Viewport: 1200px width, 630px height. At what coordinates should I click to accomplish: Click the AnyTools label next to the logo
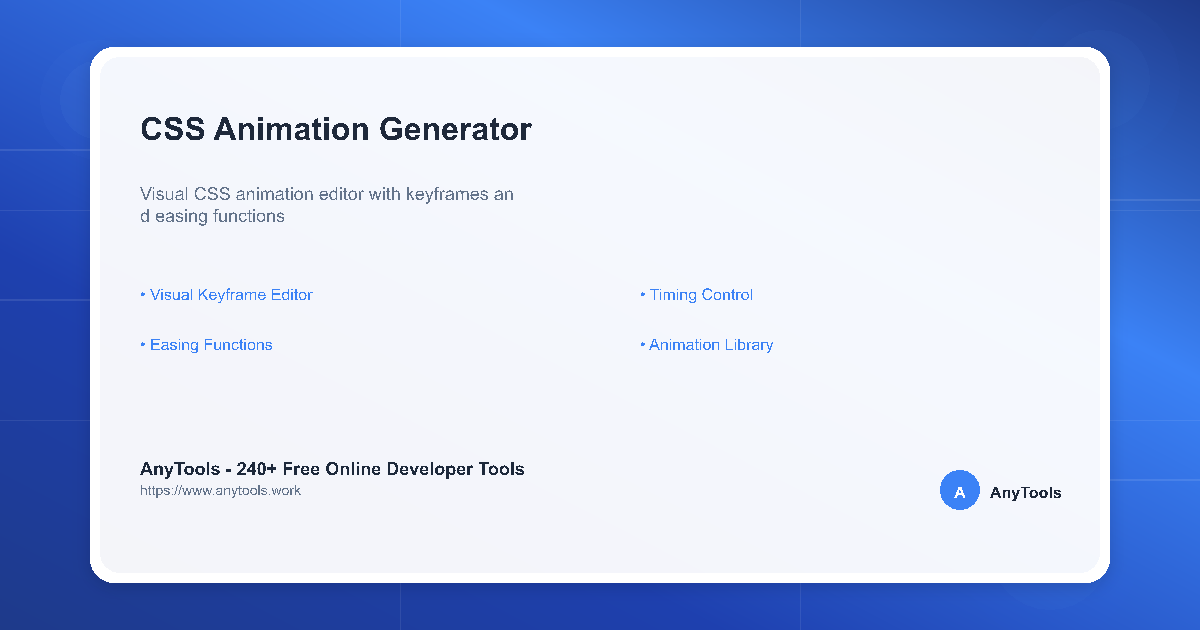click(x=1025, y=491)
